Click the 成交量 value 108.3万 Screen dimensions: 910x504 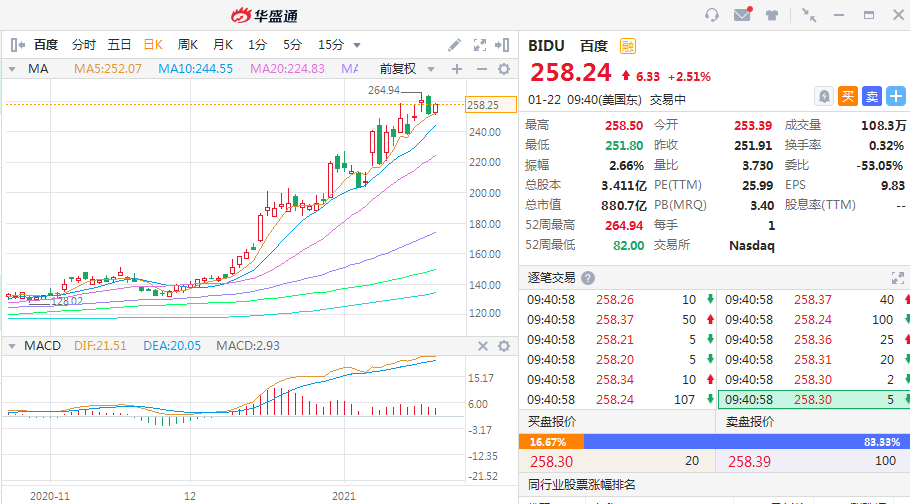tap(883, 125)
